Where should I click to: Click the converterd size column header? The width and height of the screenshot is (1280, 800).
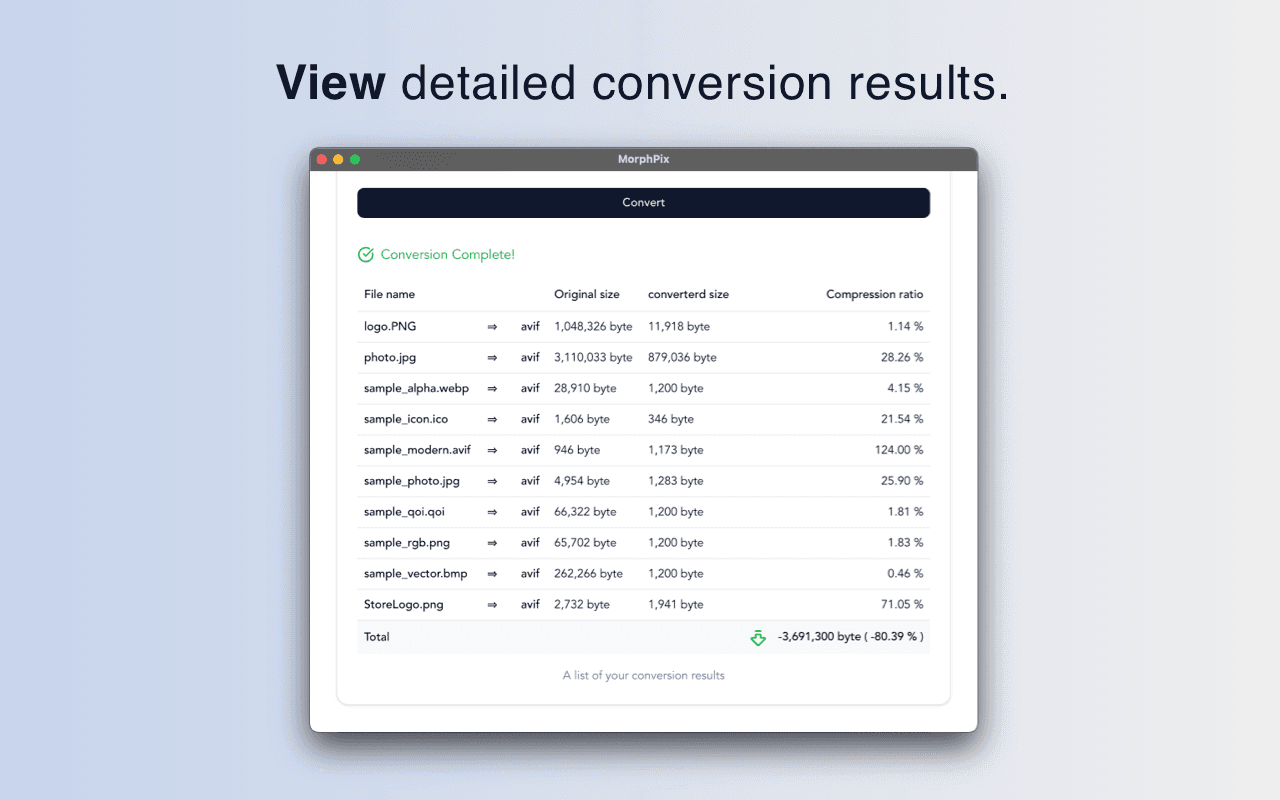coord(688,294)
